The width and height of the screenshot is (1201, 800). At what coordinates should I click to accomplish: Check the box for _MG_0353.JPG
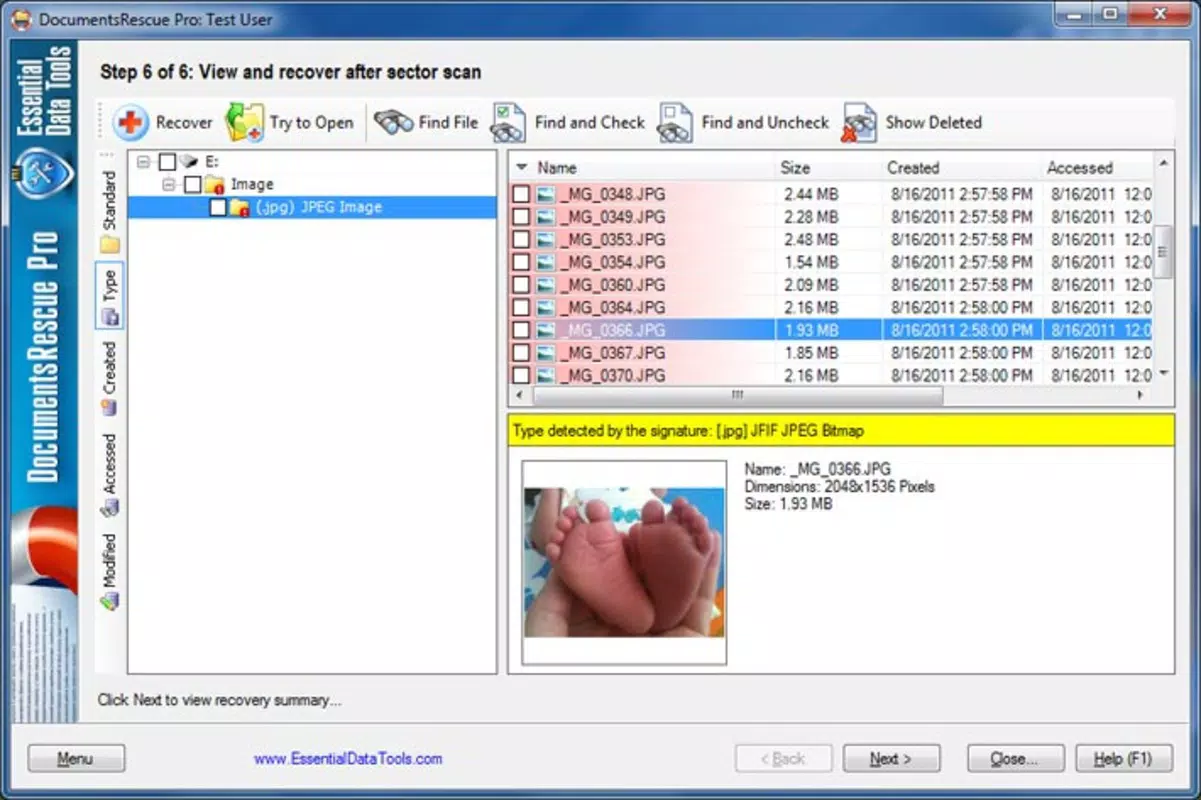(521, 240)
